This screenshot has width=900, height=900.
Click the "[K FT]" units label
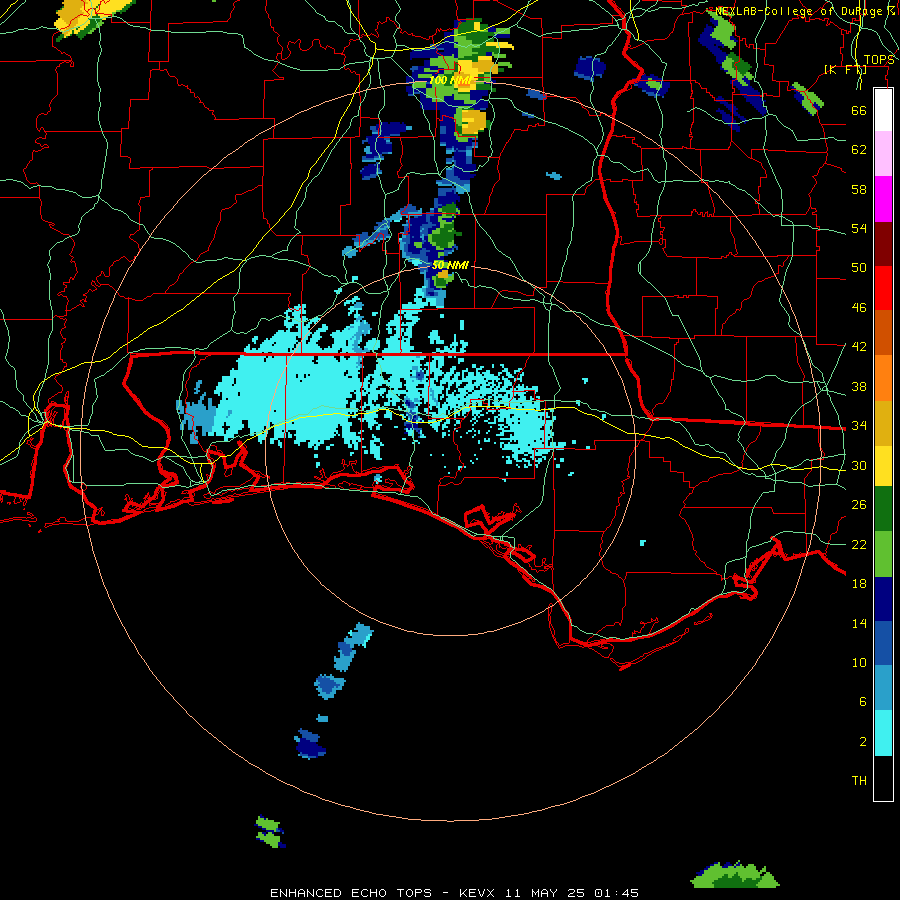845,69
